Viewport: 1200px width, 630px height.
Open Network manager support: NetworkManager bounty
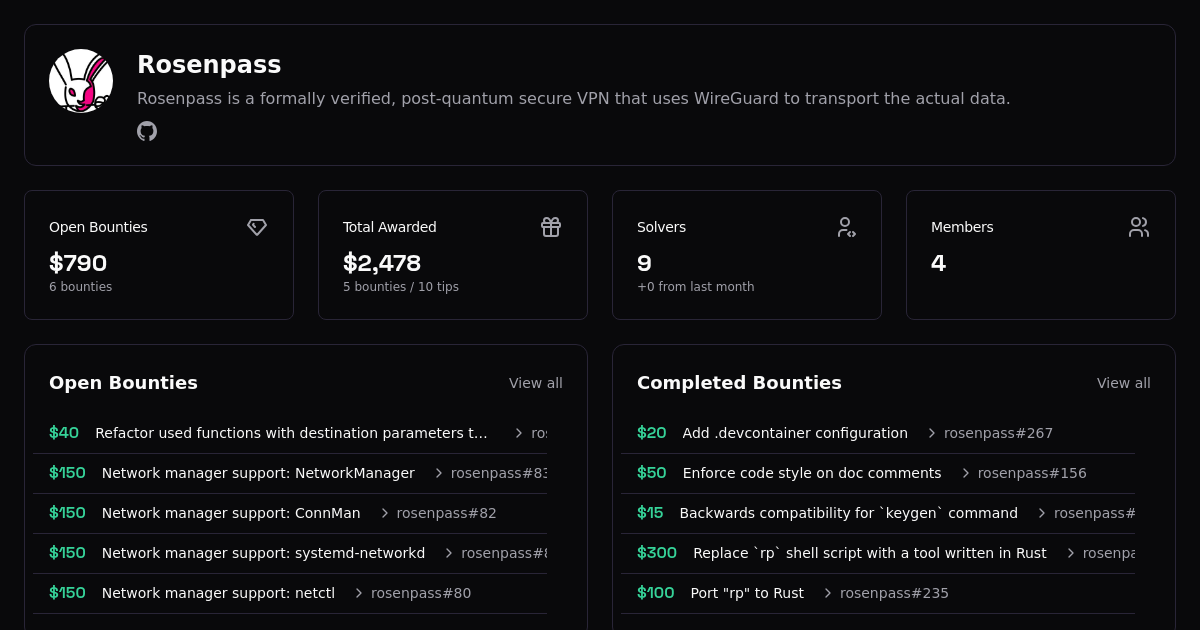pos(258,473)
